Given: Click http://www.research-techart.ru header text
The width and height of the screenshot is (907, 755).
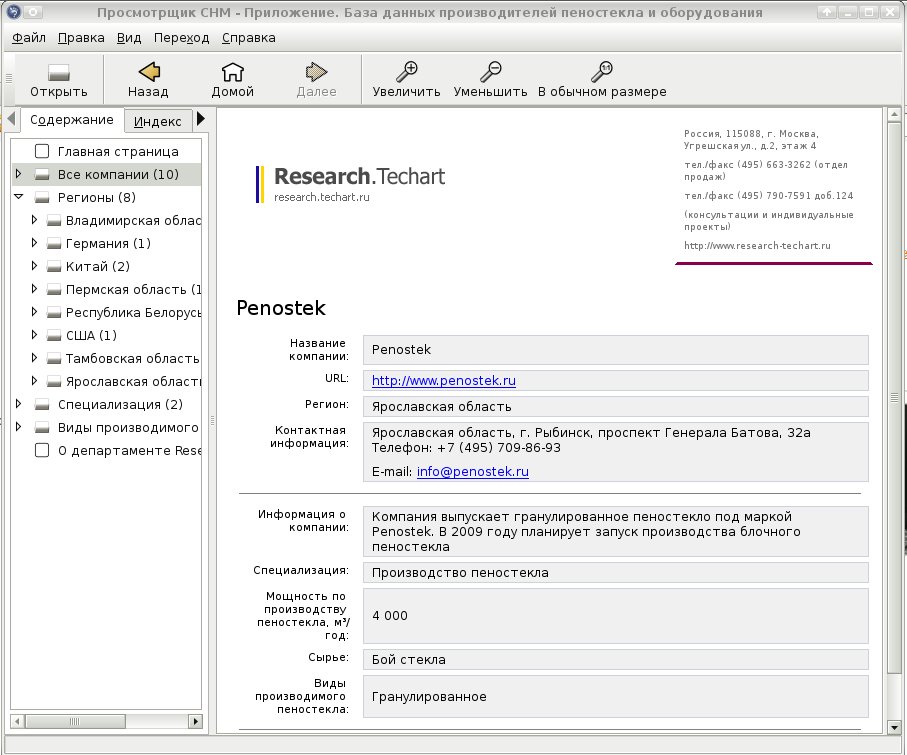Looking at the screenshot, I should tap(757, 245).
